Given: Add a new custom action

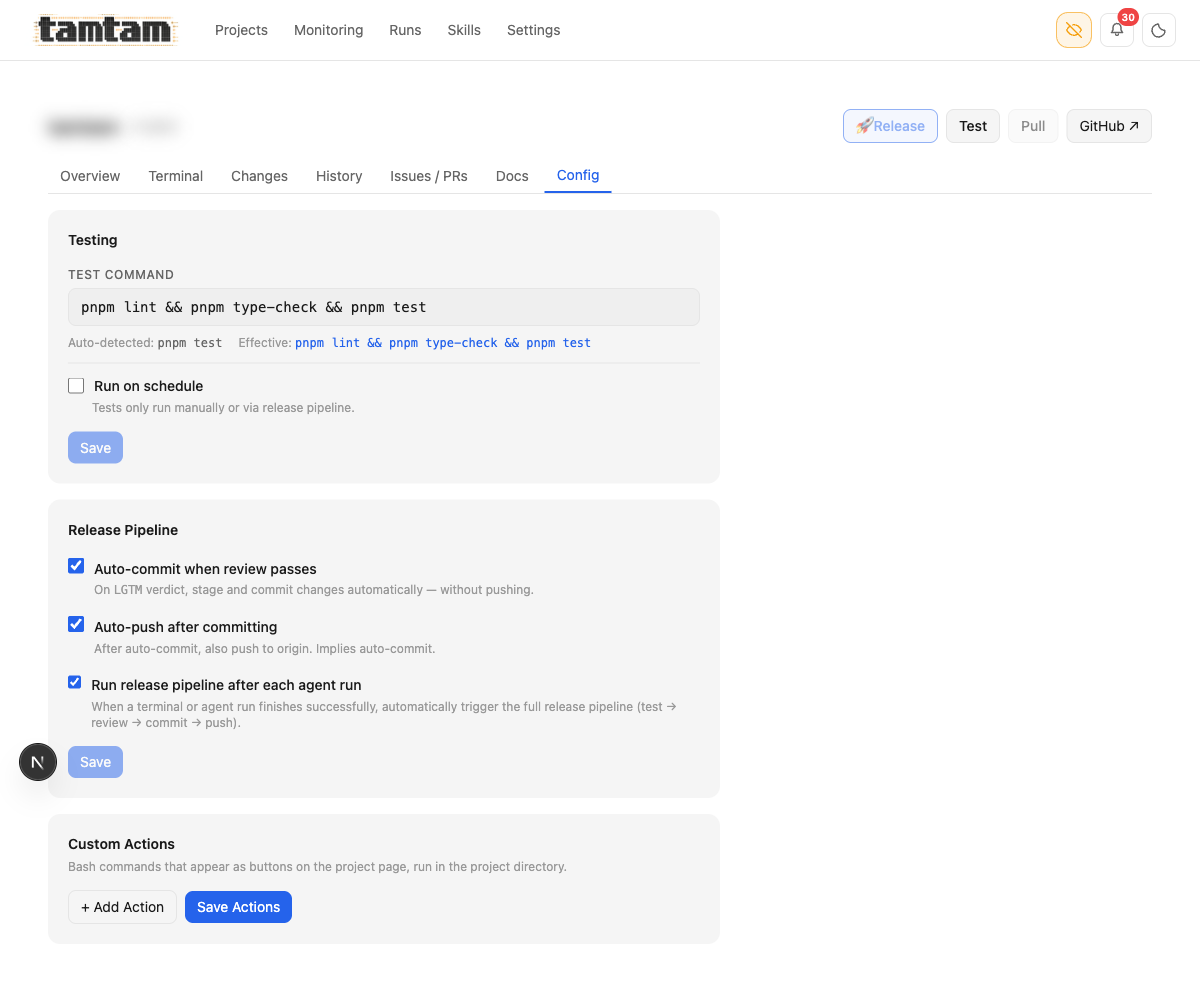Looking at the screenshot, I should [x=122, y=907].
